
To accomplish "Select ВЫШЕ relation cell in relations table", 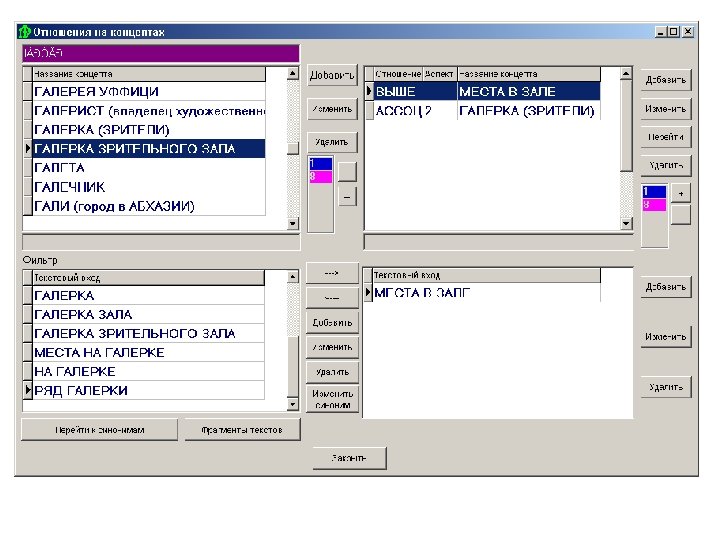I will [398, 91].
